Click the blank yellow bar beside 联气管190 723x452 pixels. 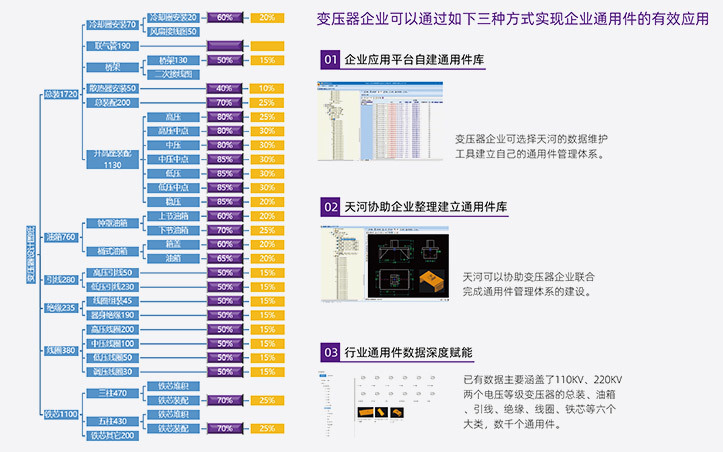[x=267, y=46]
